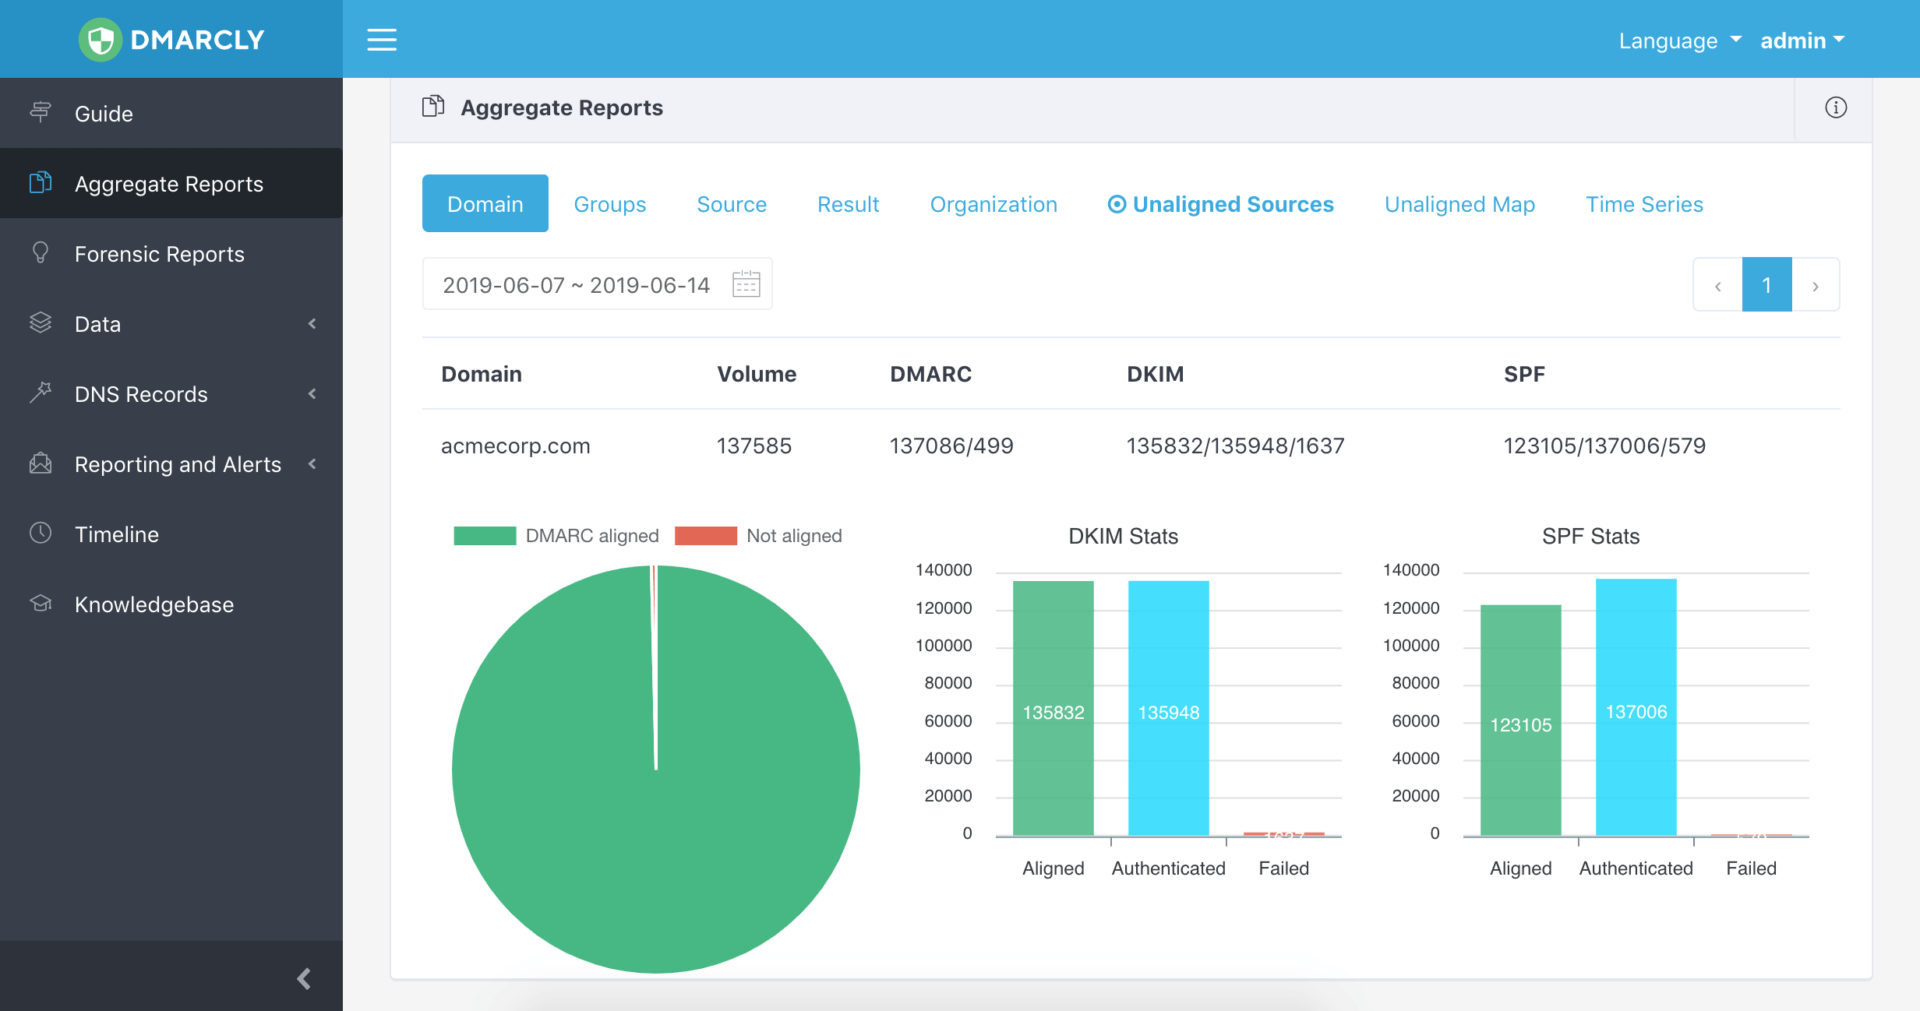This screenshot has width=1920, height=1011.
Task: Select the Unaligned Sources tab
Action: [x=1221, y=204]
